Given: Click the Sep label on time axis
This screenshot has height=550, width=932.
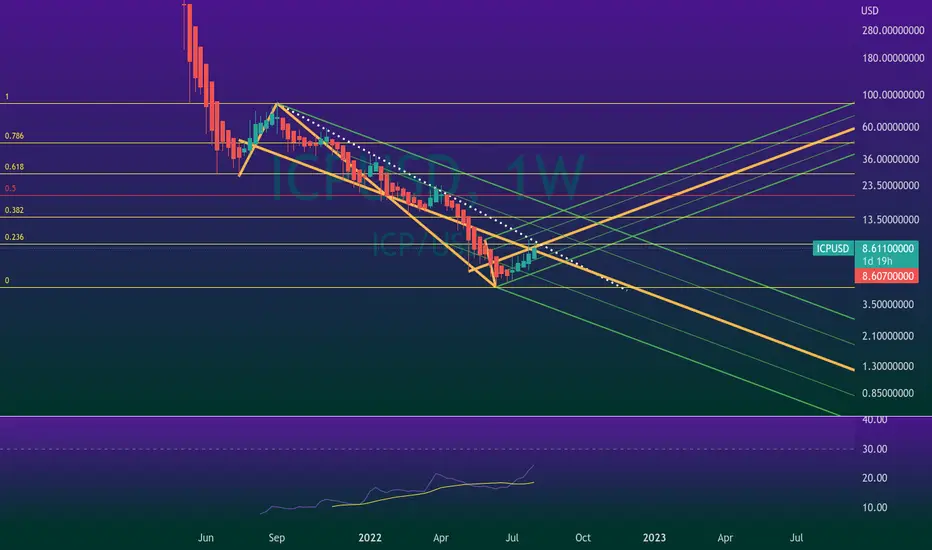Looking at the screenshot, I should point(276,538).
